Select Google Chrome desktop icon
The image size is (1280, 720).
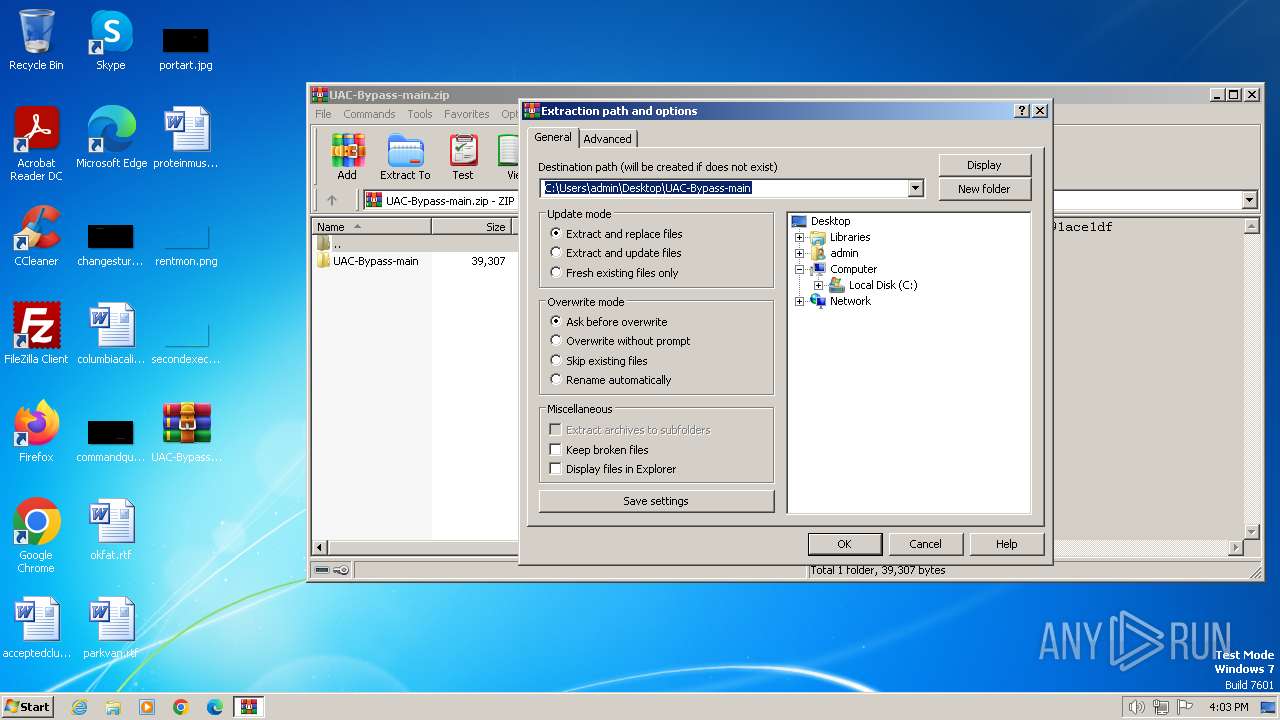coord(36,536)
